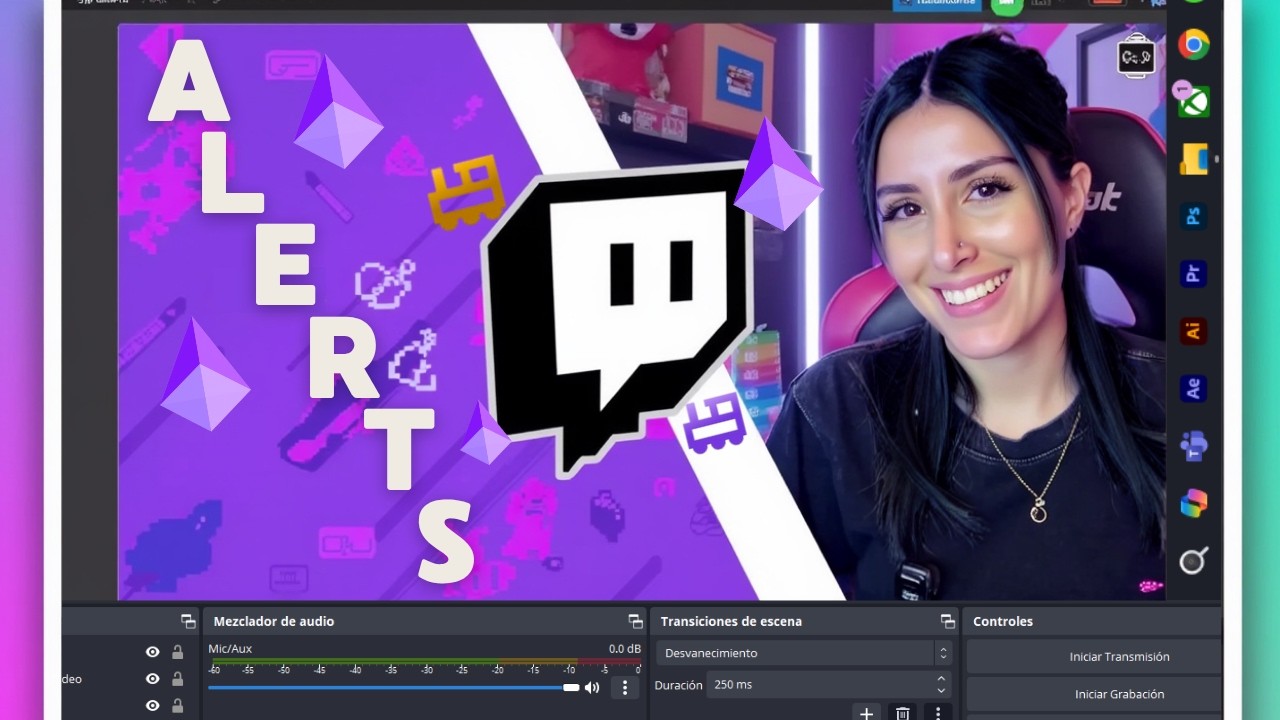The image size is (1280, 720).
Task: Open Mic/Aux three-dot options menu
Action: pyautogui.click(x=625, y=687)
